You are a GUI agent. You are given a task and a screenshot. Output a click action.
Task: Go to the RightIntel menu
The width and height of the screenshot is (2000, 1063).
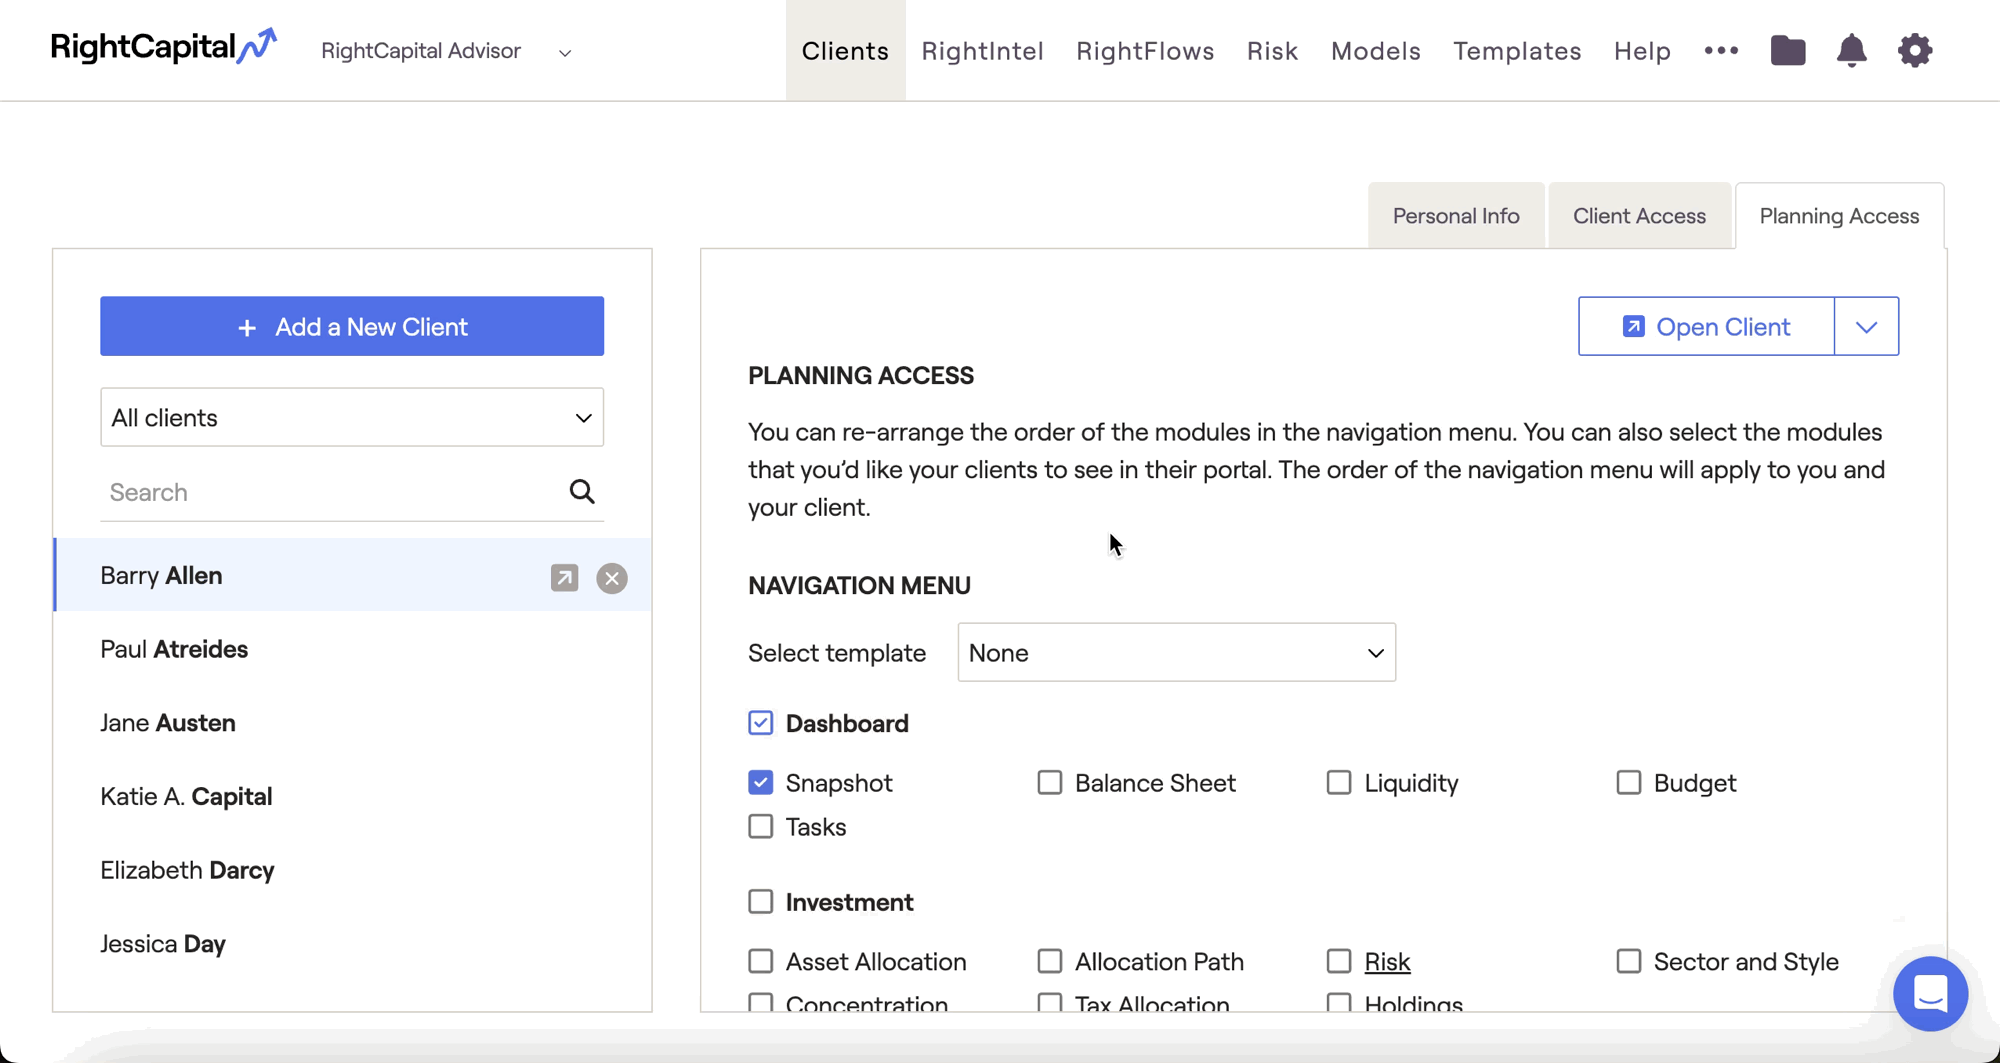(x=982, y=50)
